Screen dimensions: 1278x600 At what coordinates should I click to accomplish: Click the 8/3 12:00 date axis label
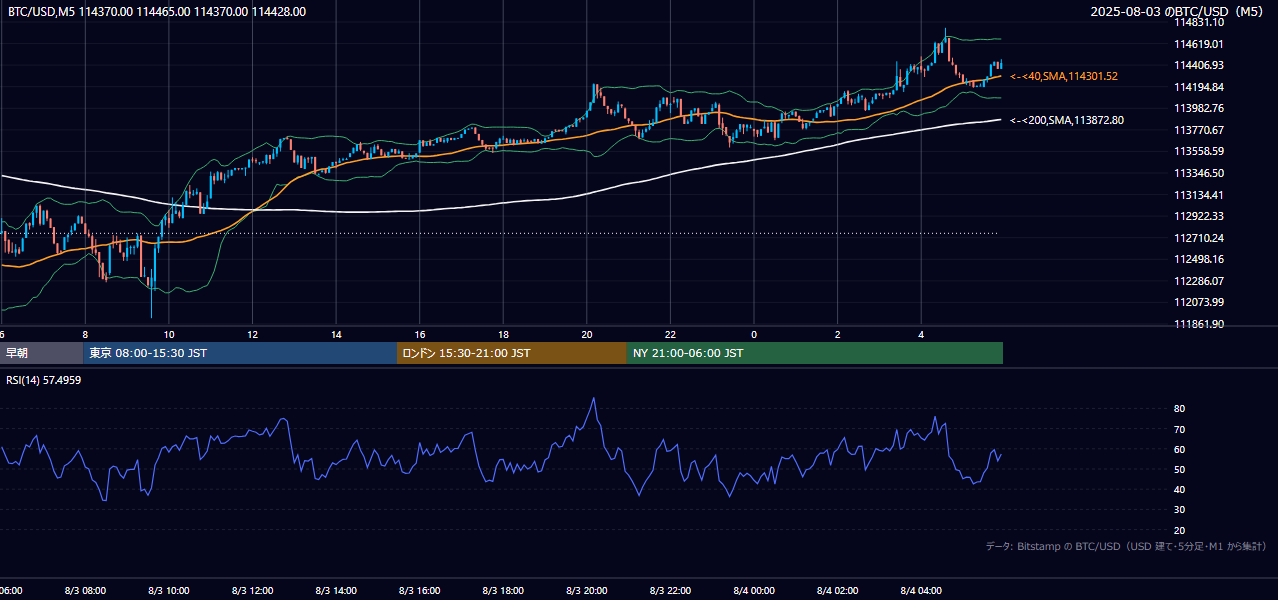[252, 591]
